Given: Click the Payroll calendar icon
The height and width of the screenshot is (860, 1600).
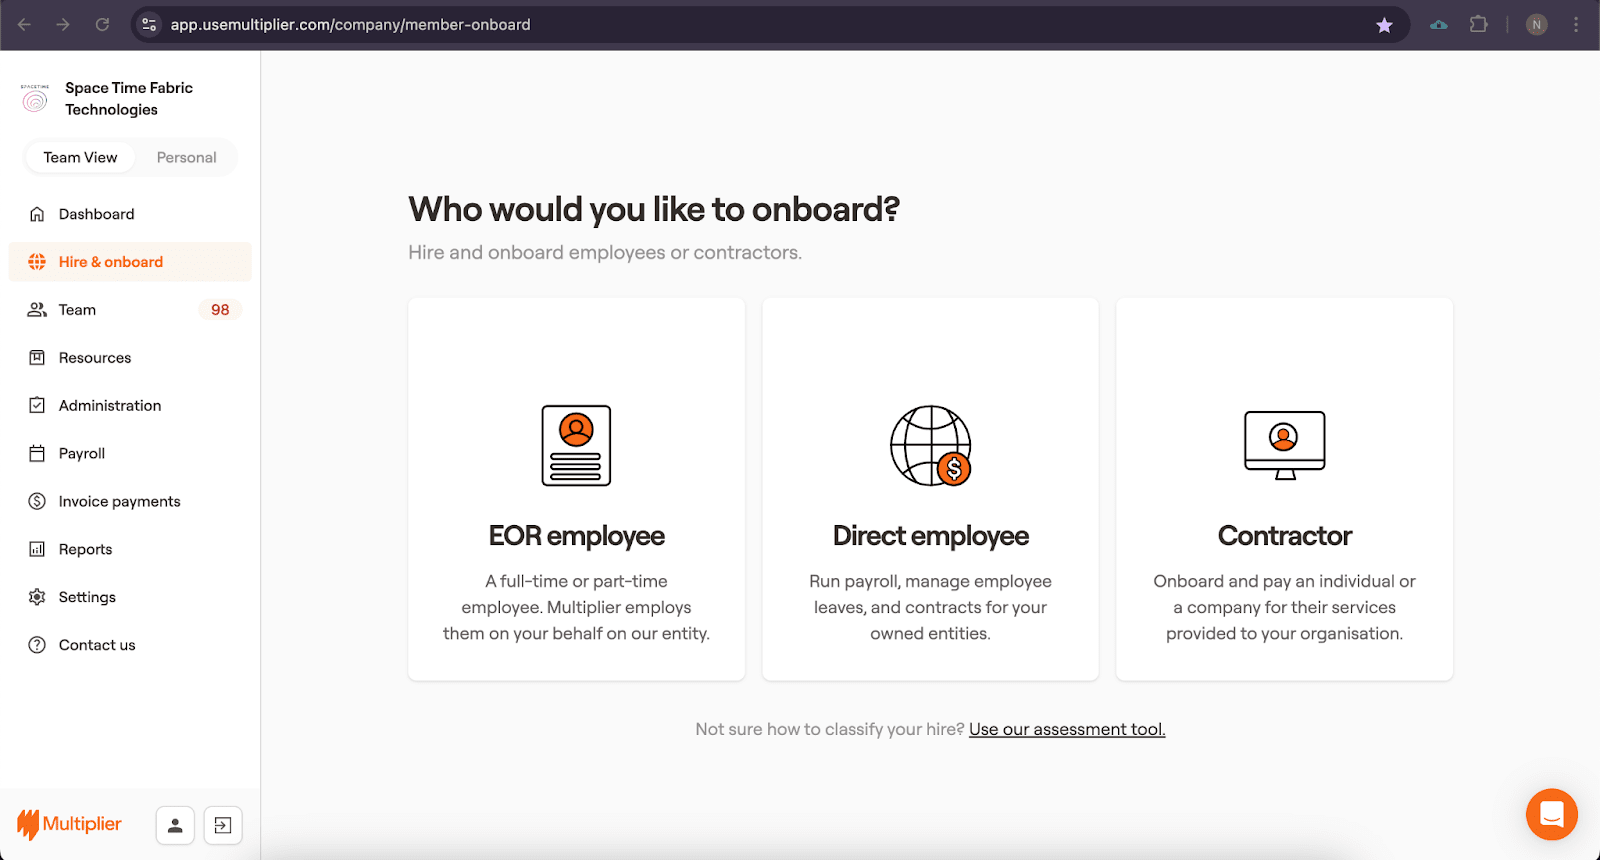Looking at the screenshot, I should [x=37, y=454].
